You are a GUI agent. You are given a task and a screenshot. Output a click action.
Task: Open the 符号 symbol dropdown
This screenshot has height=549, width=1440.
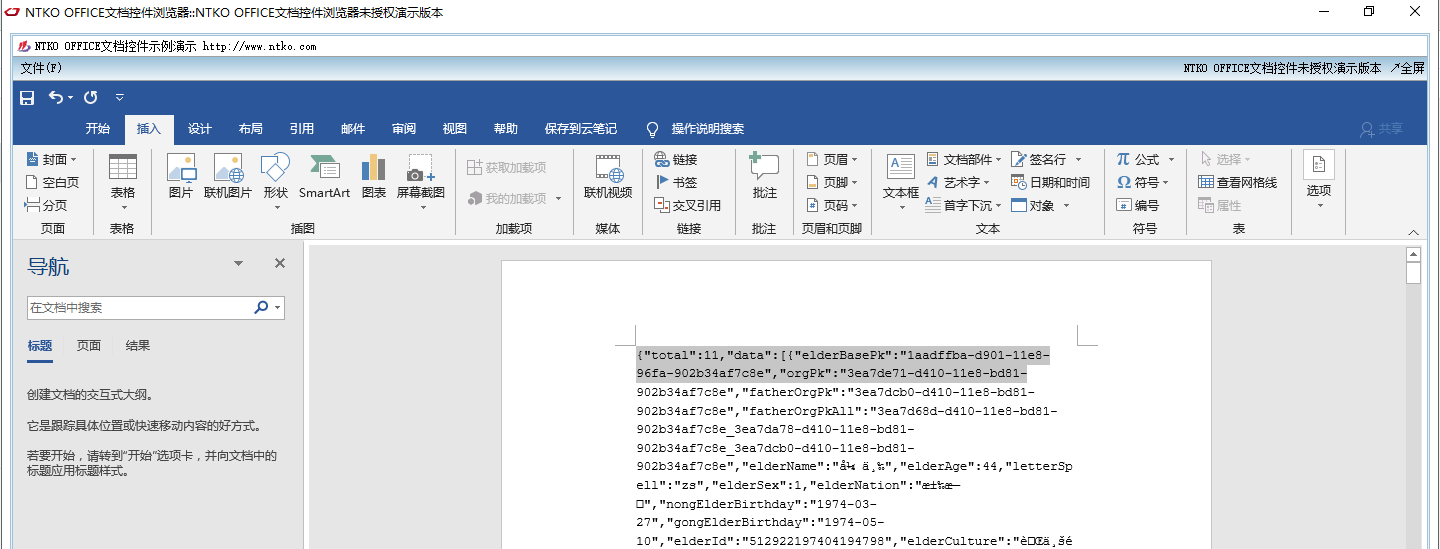pyautogui.click(x=1144, y=183)
